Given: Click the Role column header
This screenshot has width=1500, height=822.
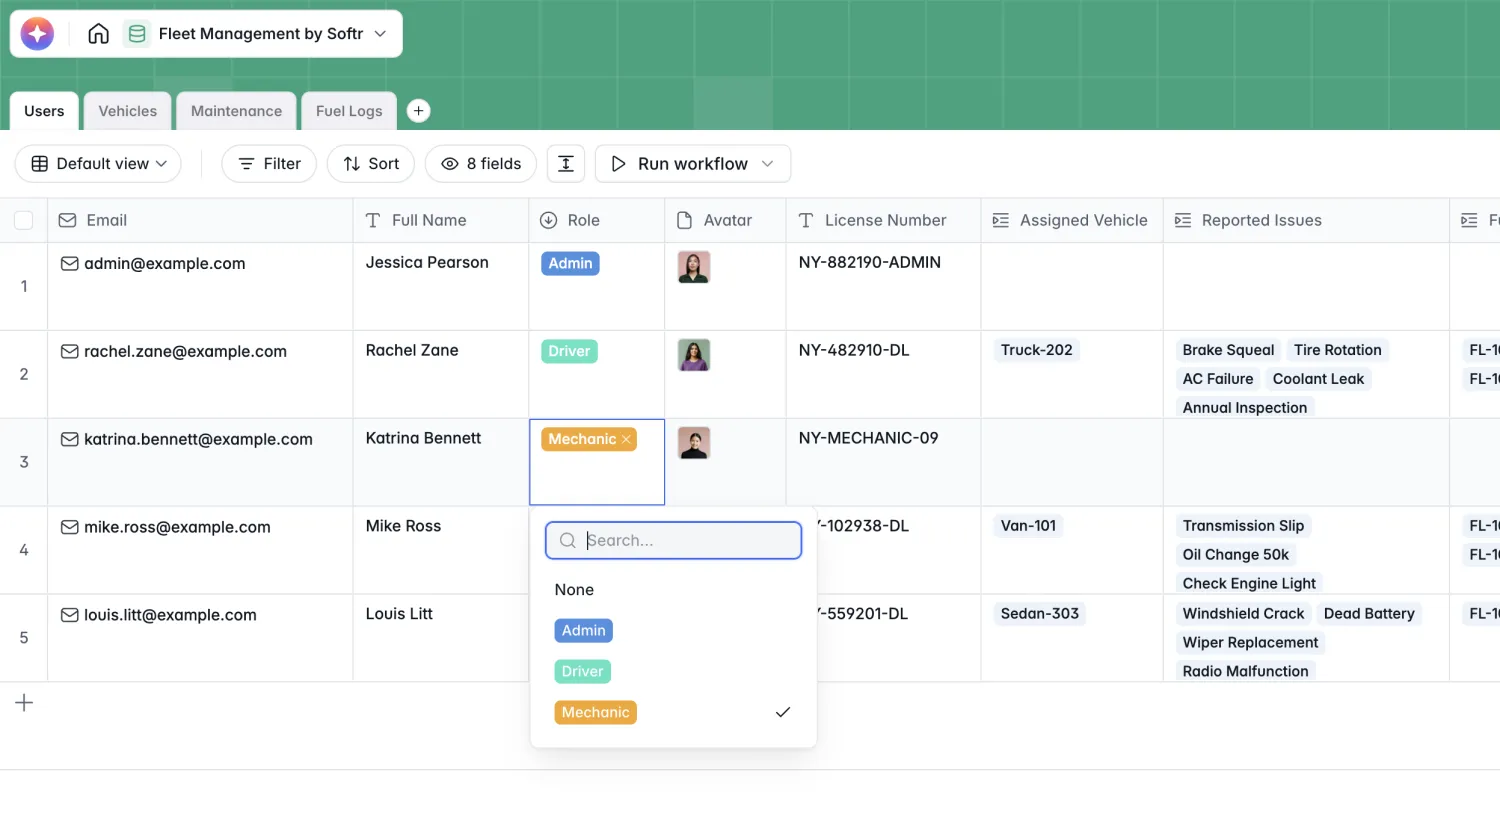Looking at the screenshot, I should (x=596, y=220).
